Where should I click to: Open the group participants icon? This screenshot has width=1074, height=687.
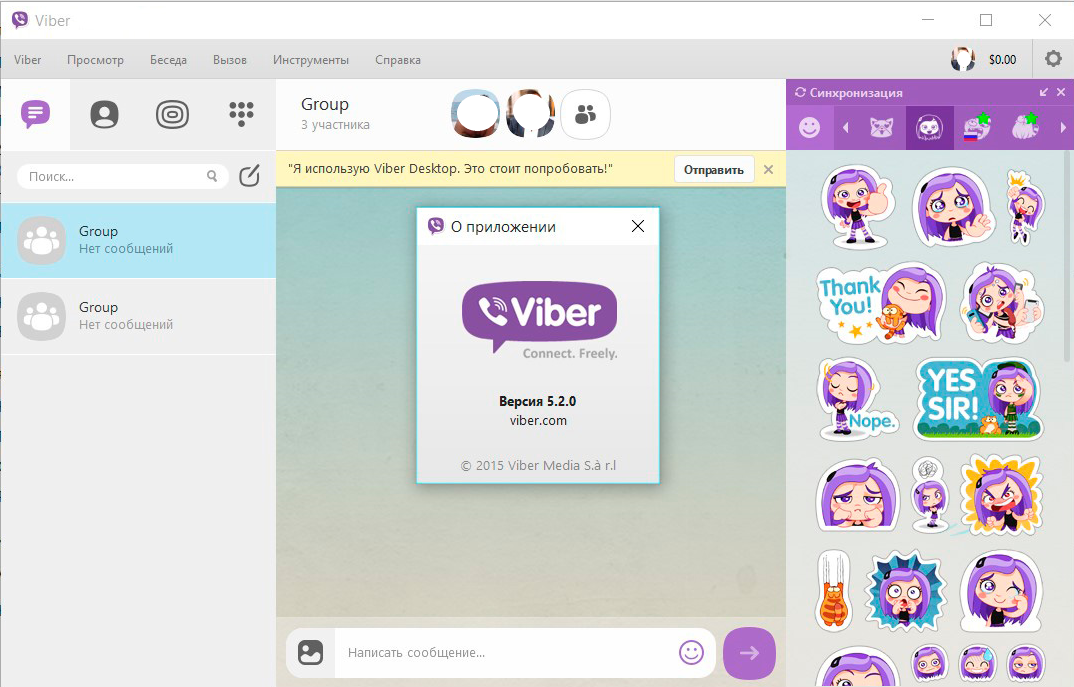[x=586, y=114]
